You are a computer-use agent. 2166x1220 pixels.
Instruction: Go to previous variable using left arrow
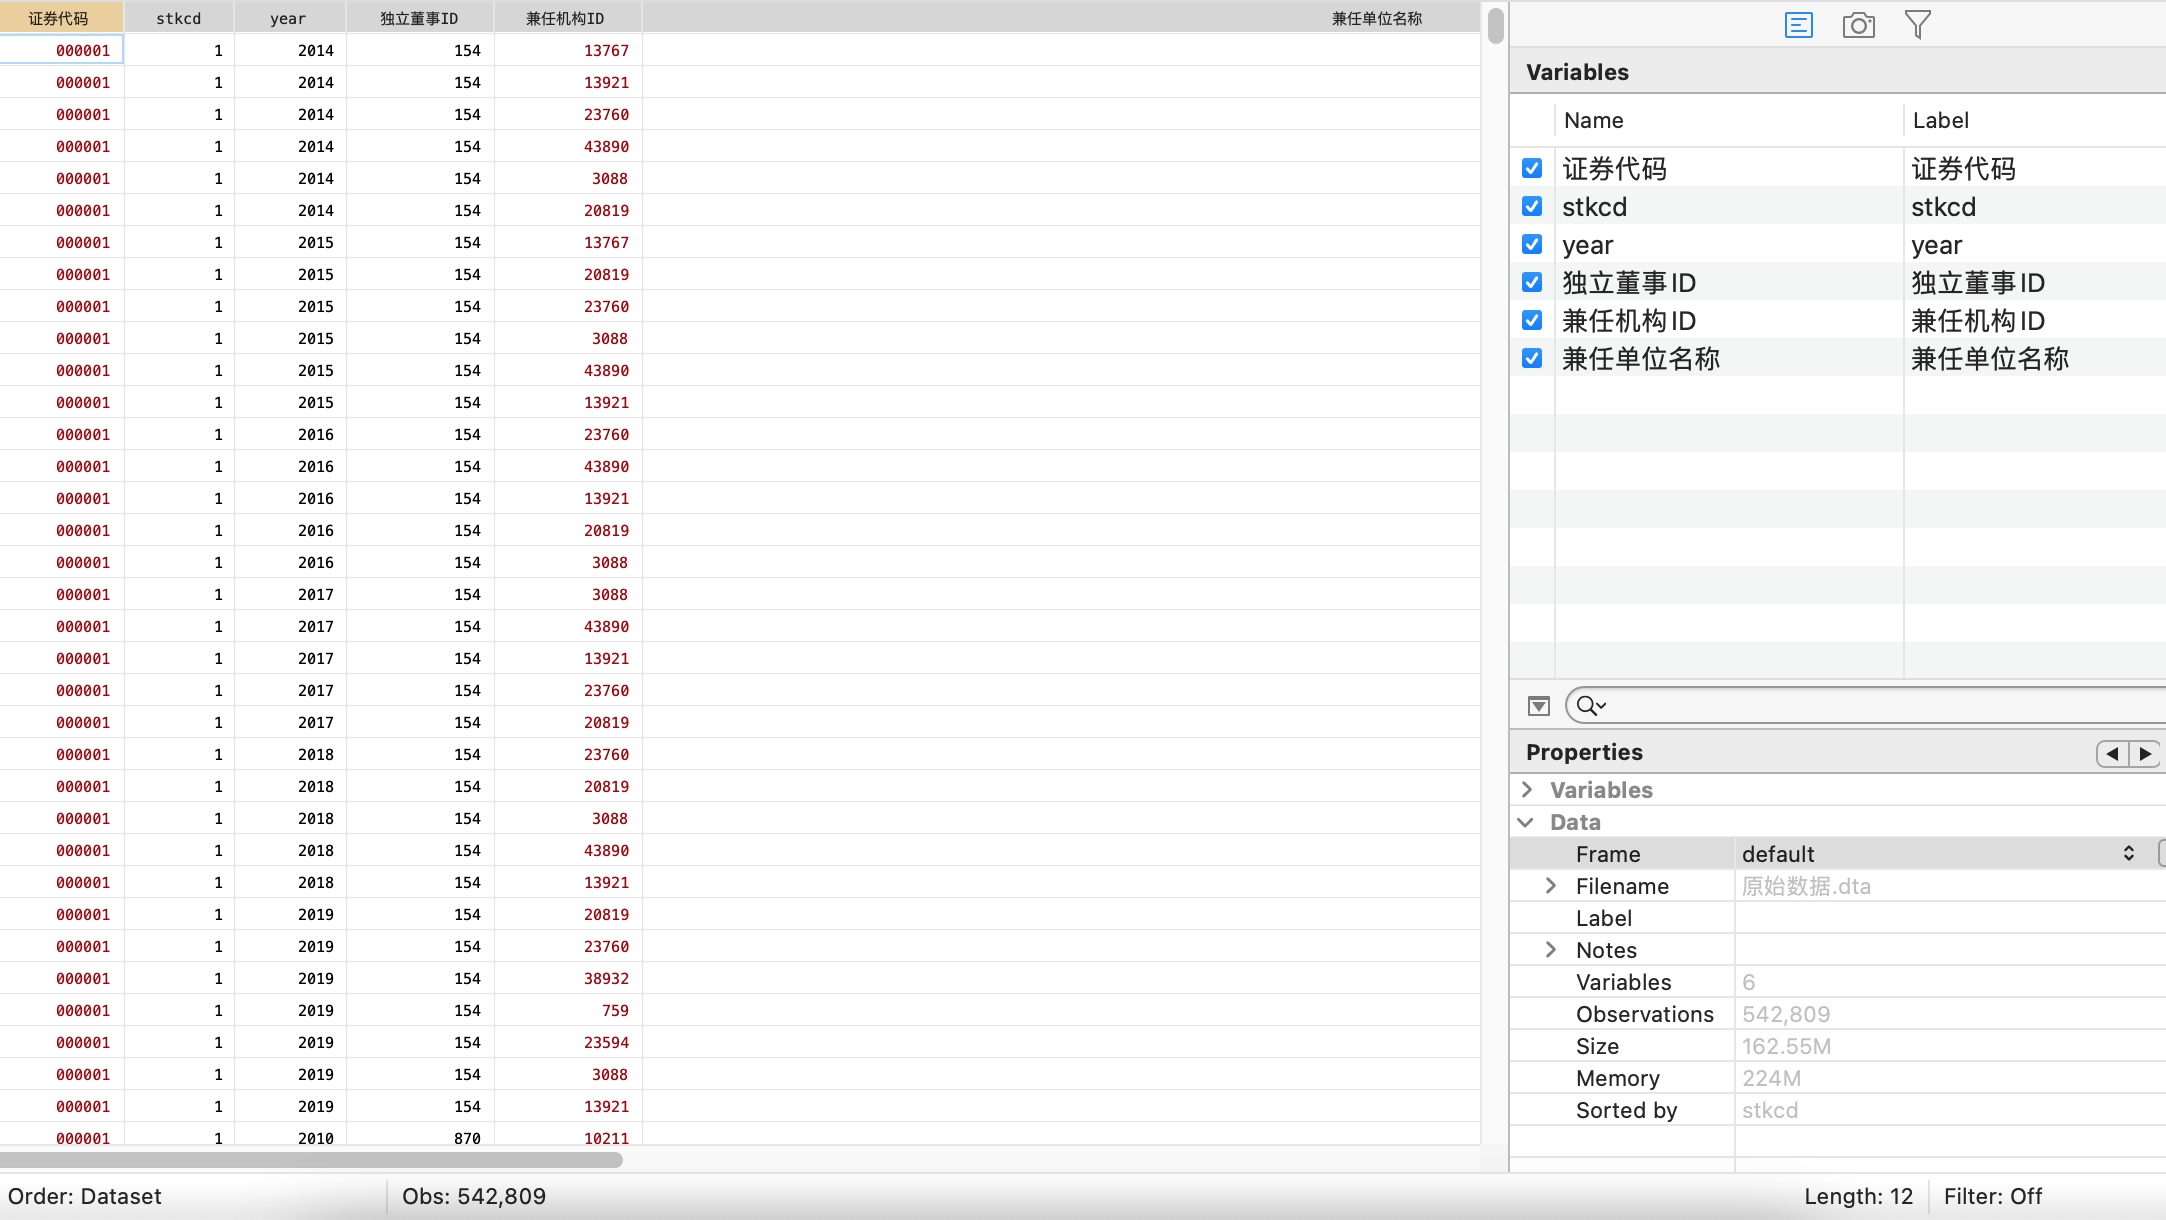click(x=2112, y=754)
